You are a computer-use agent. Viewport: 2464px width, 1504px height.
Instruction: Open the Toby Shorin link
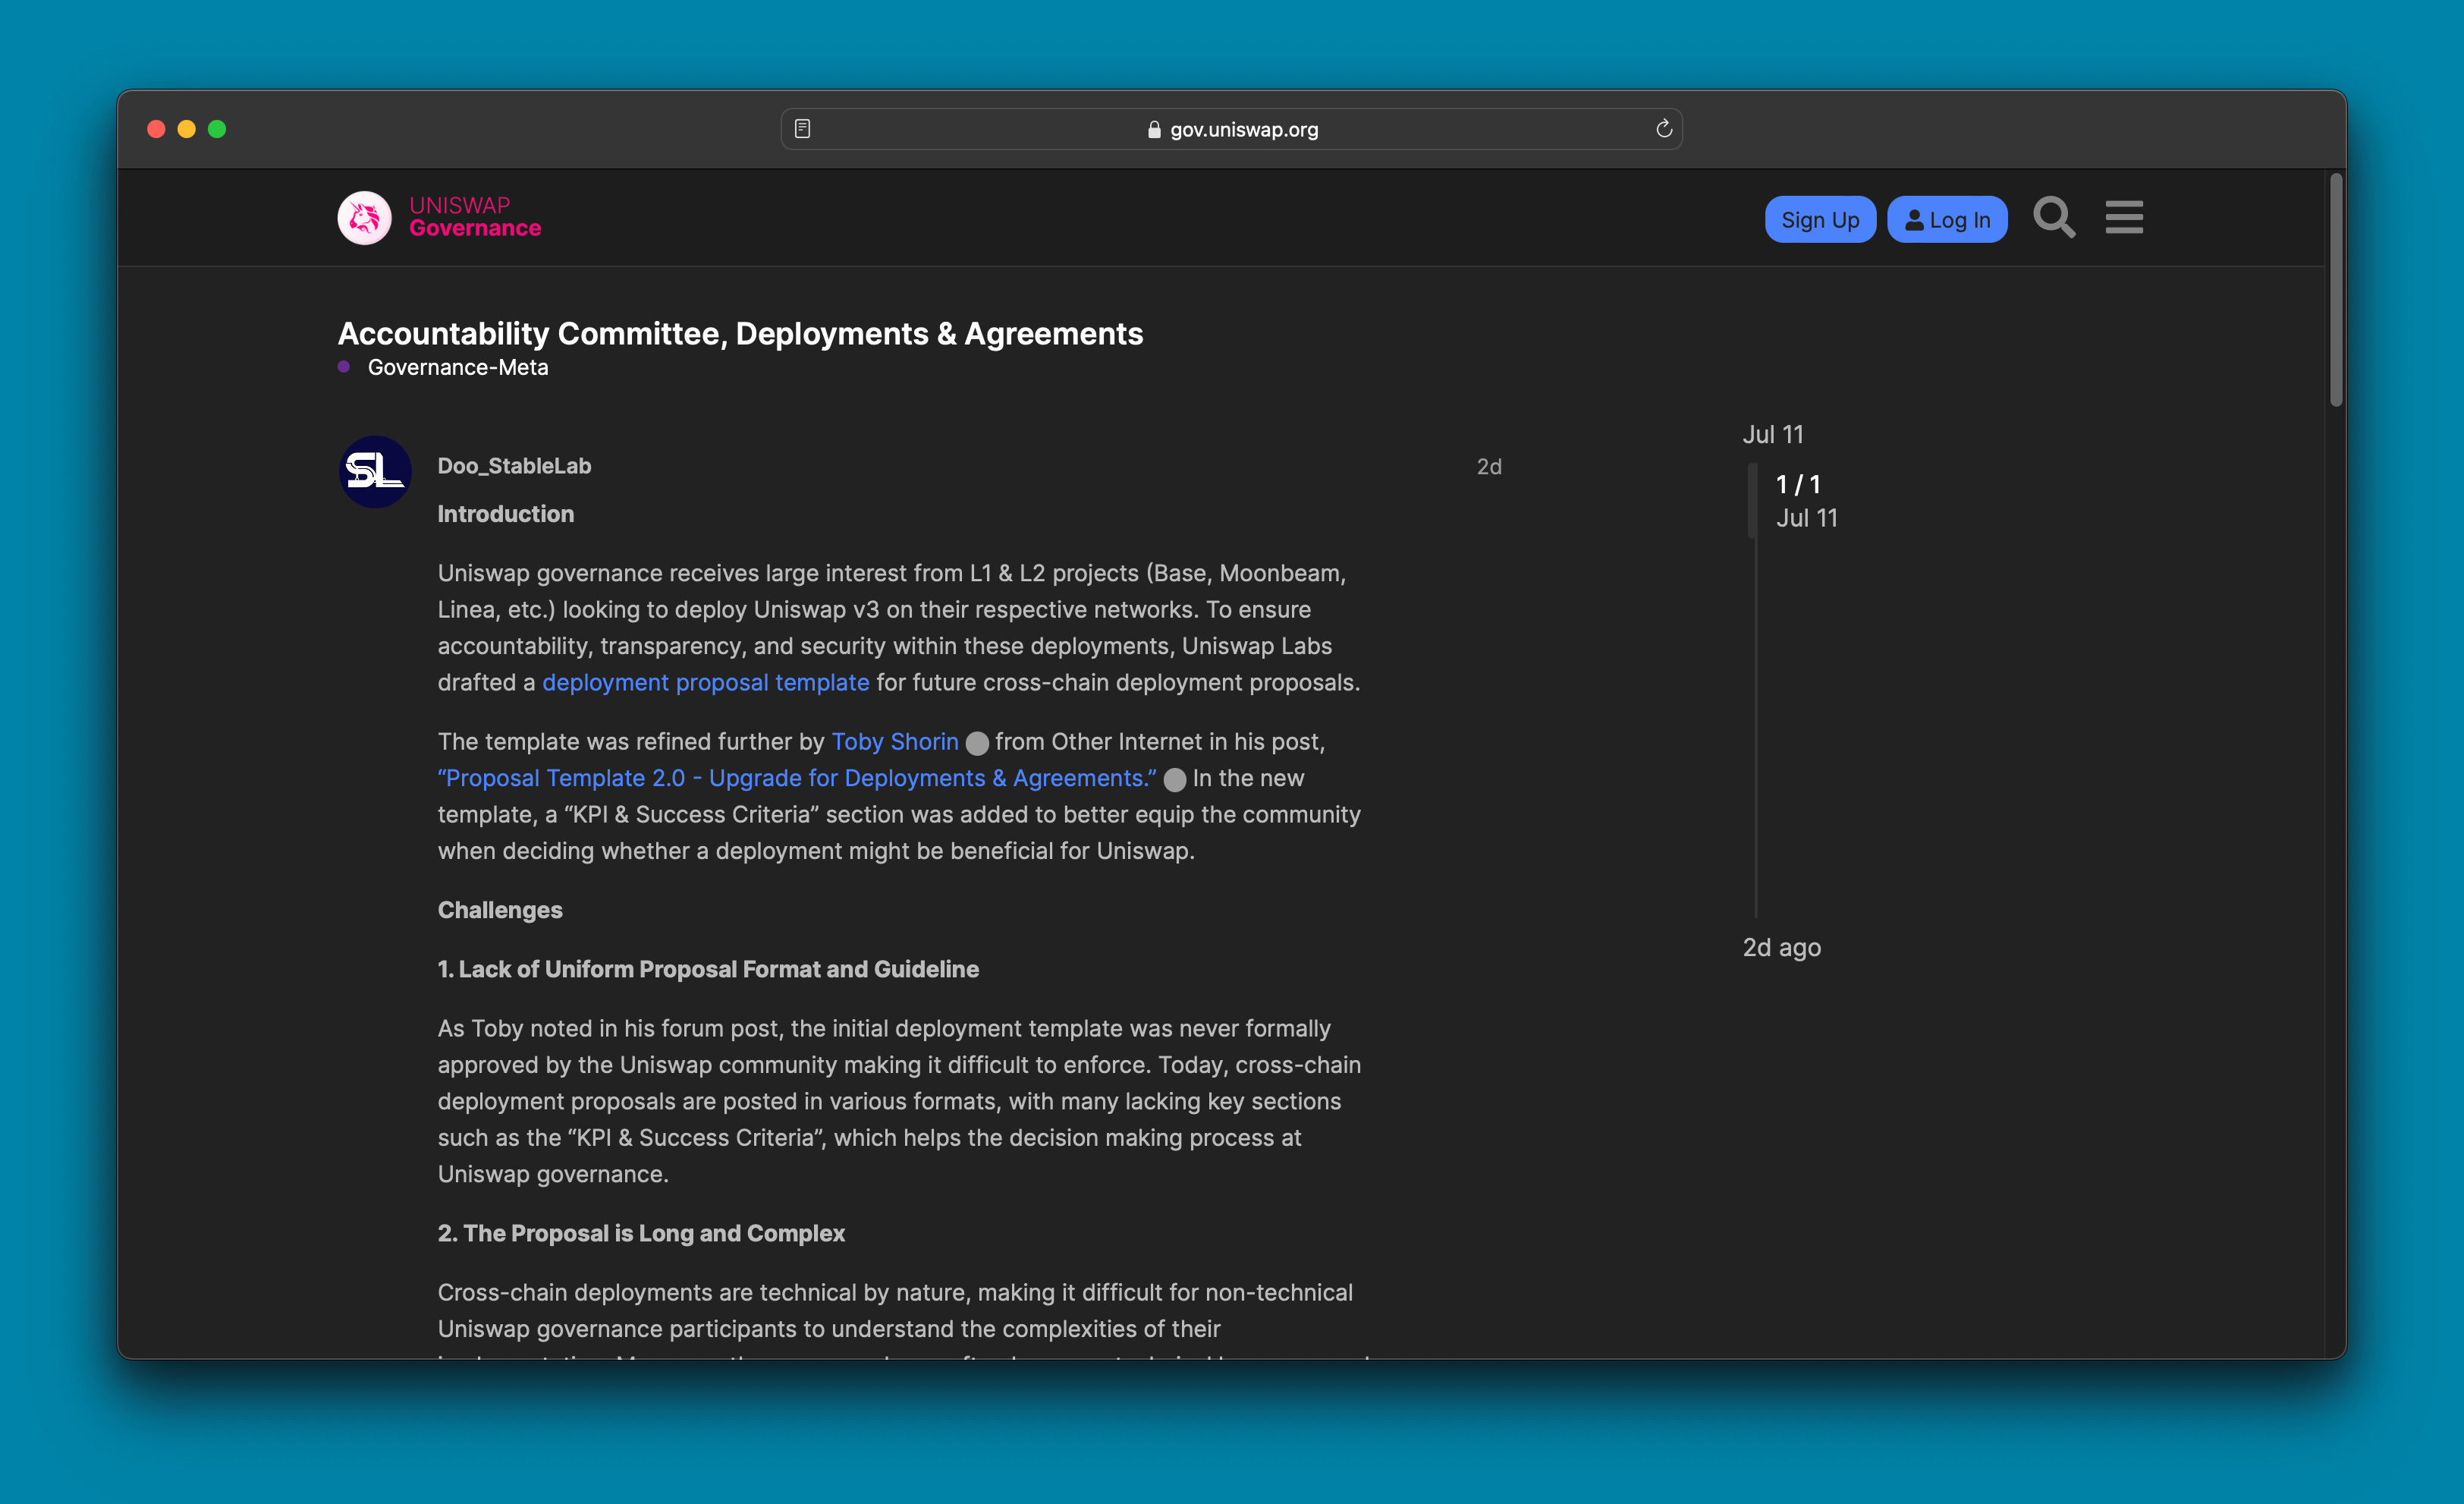894,742
